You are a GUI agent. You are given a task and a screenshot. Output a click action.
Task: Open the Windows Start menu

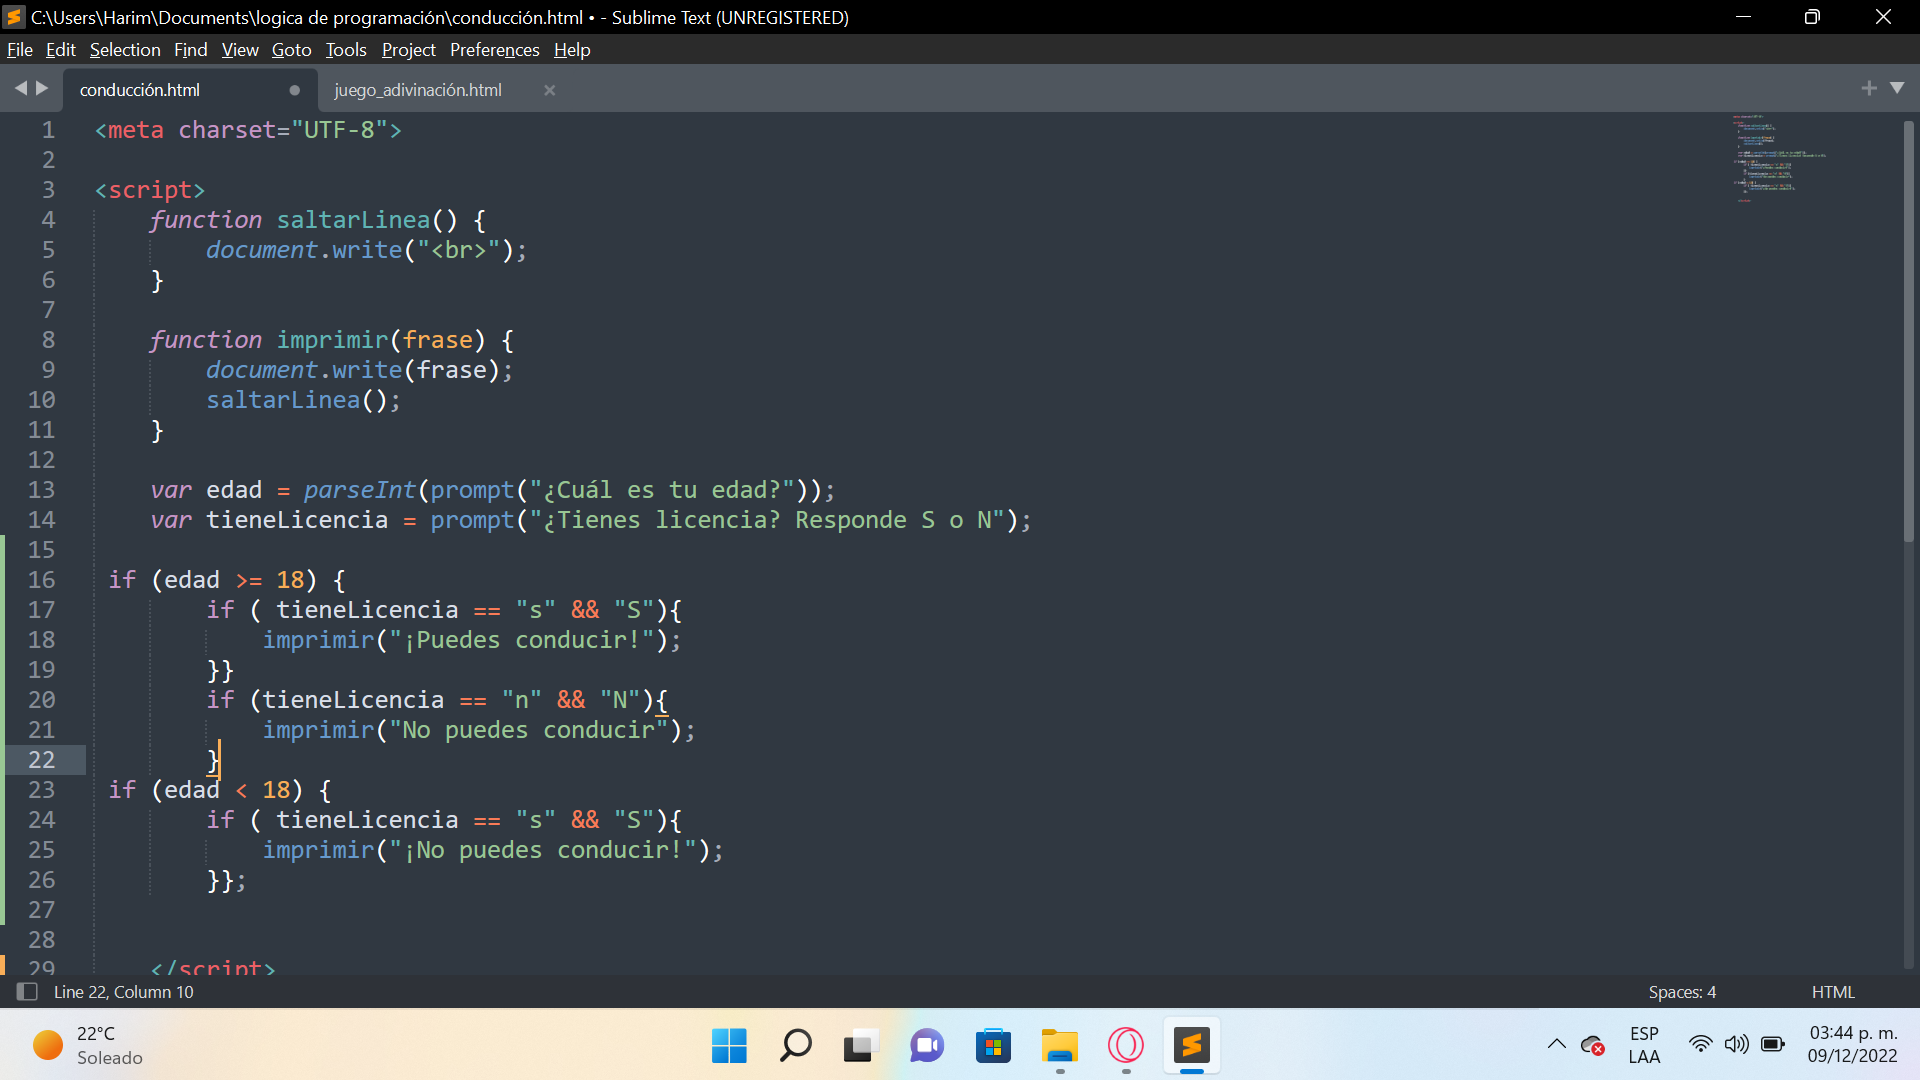(x=729, y=1046)
